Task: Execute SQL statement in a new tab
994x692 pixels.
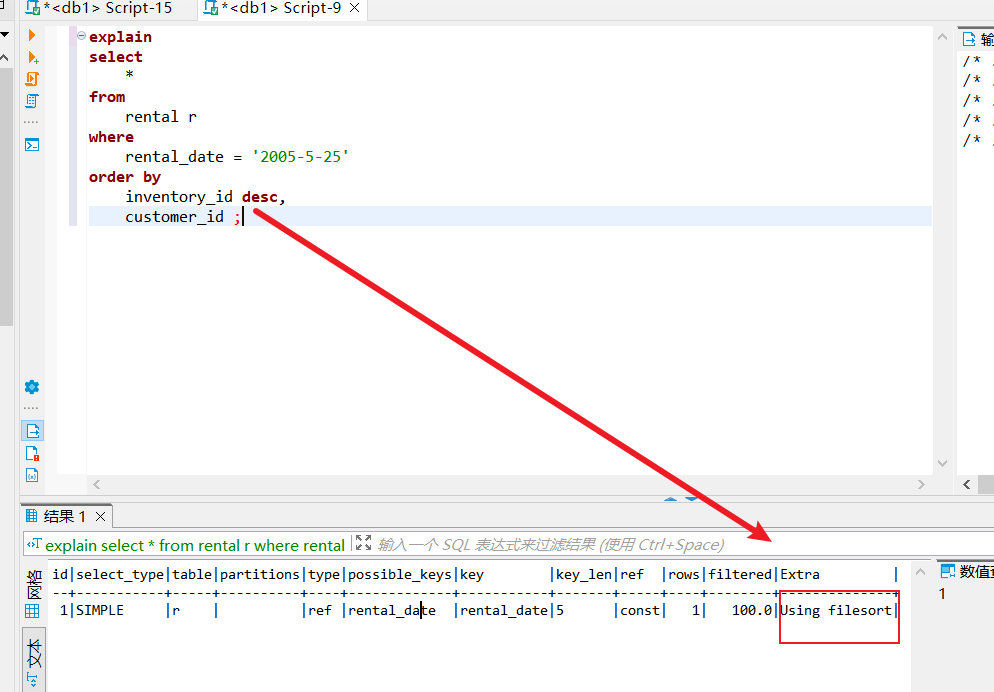Action: [32, 58]
